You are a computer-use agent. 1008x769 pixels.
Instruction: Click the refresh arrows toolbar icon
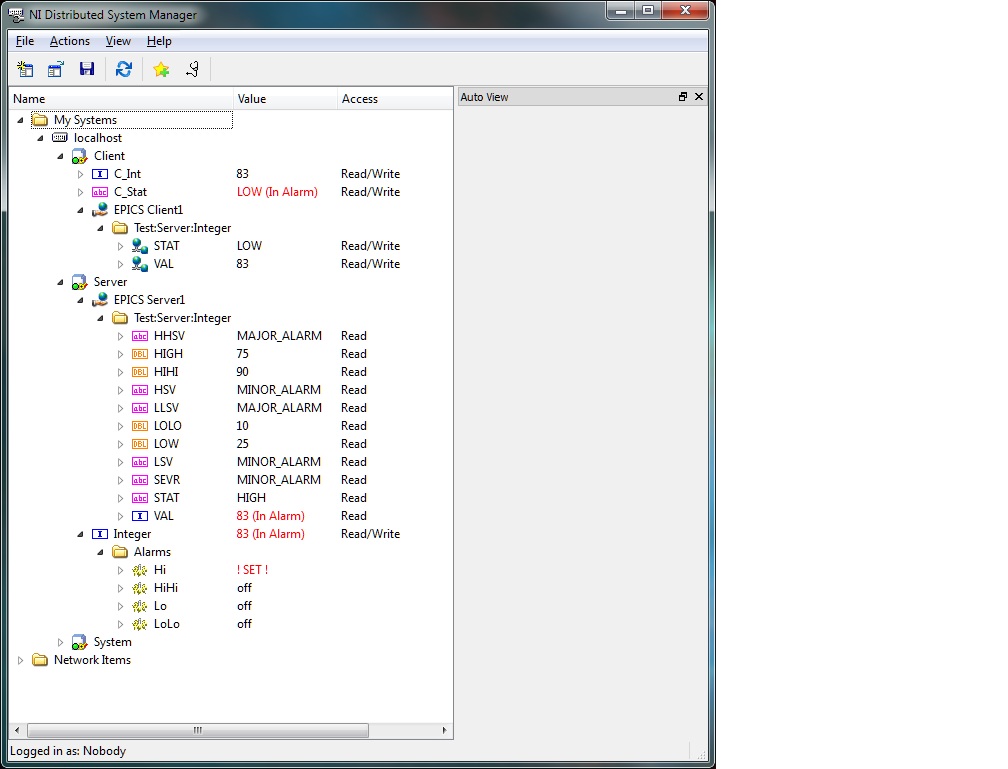tap(123, 69)
